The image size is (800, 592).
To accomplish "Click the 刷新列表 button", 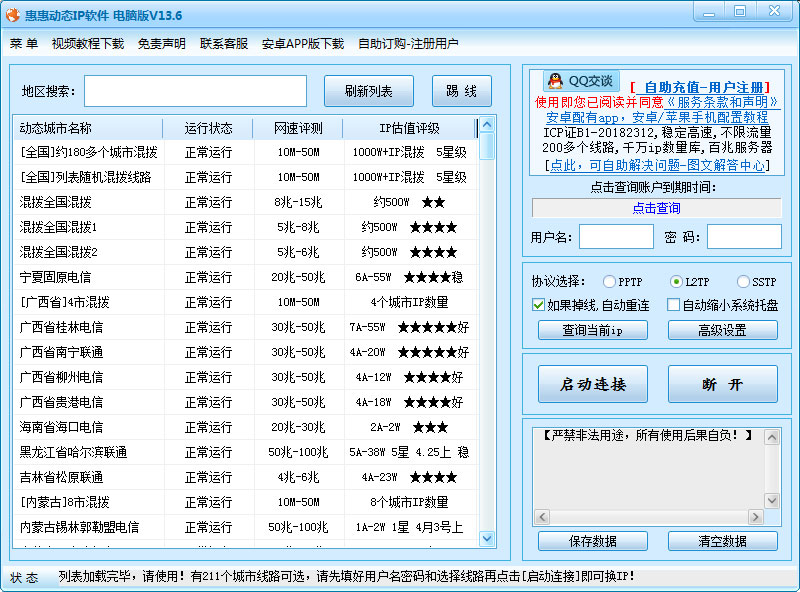I will click(x=367, y=91).
